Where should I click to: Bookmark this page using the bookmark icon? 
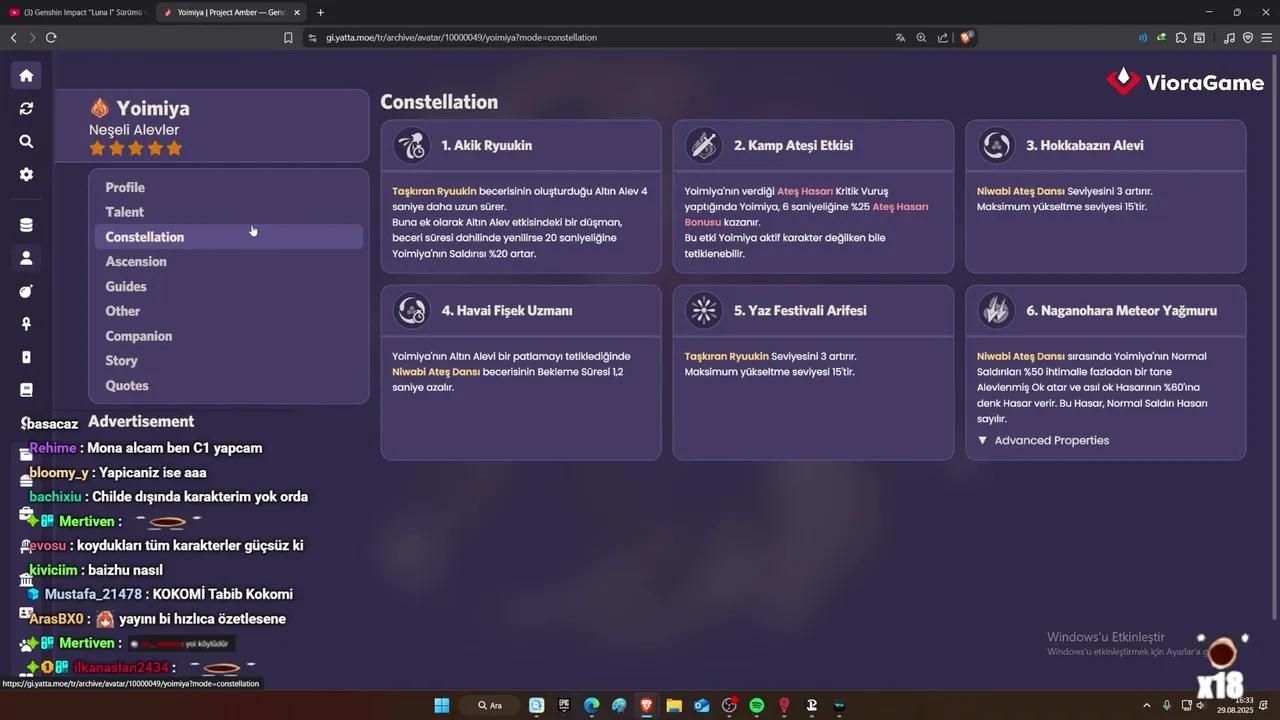coord(288,37)
